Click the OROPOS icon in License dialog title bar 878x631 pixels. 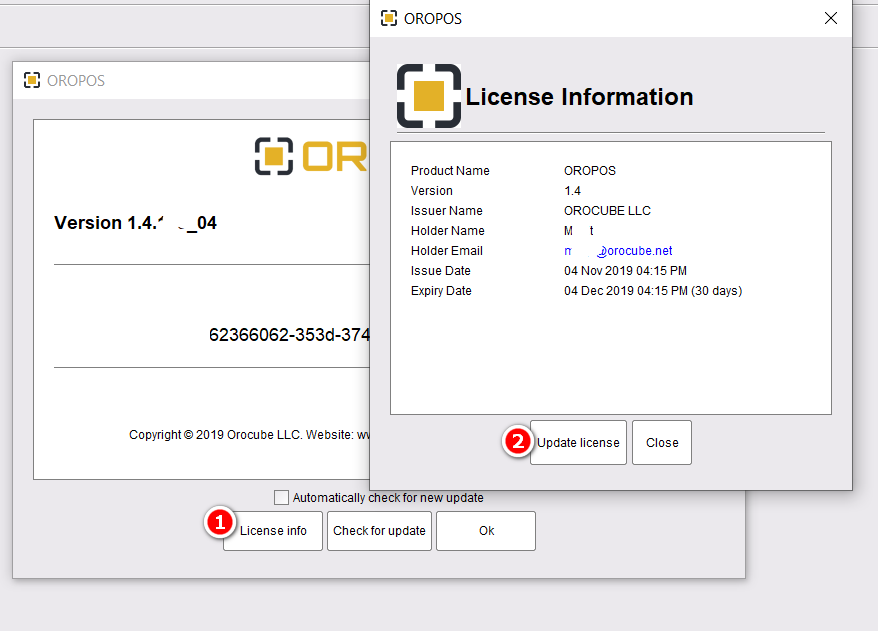(389, 18)
